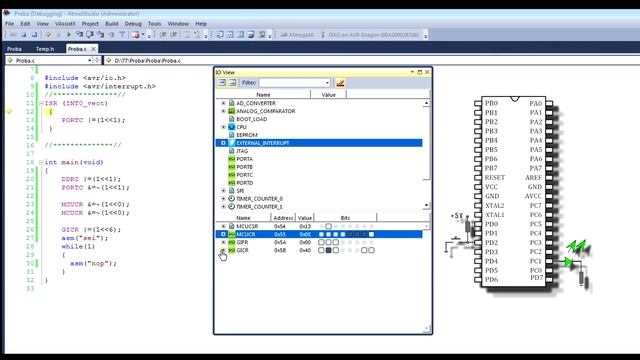
Task: Toggle the single bit box in MCUCSR row
Action: click(328, 226)
